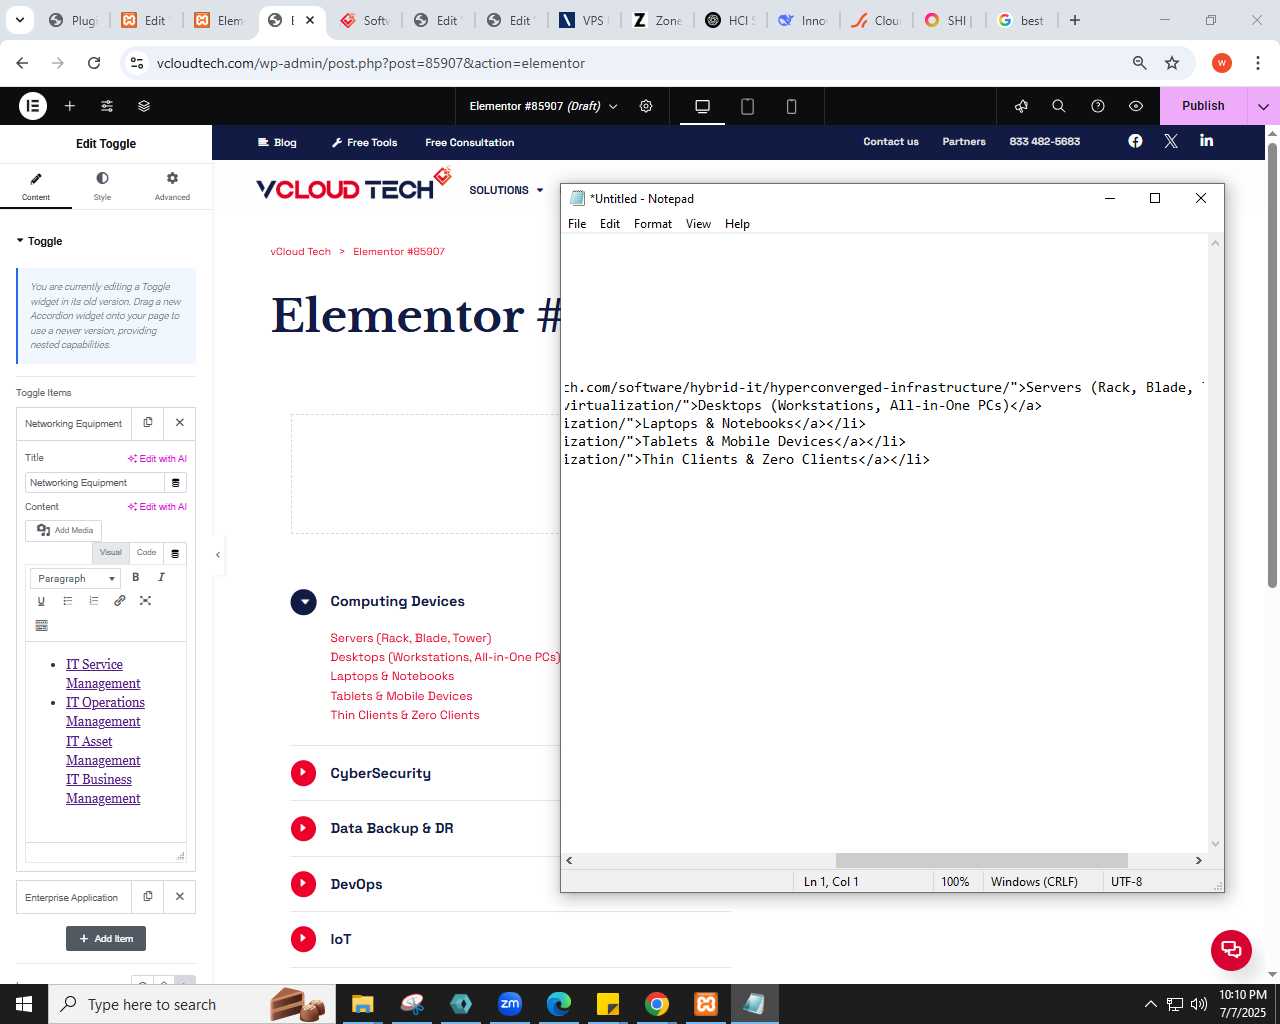Switch to tablet responsive view
This screenshot has width=1280, height=1024.
(x=747, y=106)
